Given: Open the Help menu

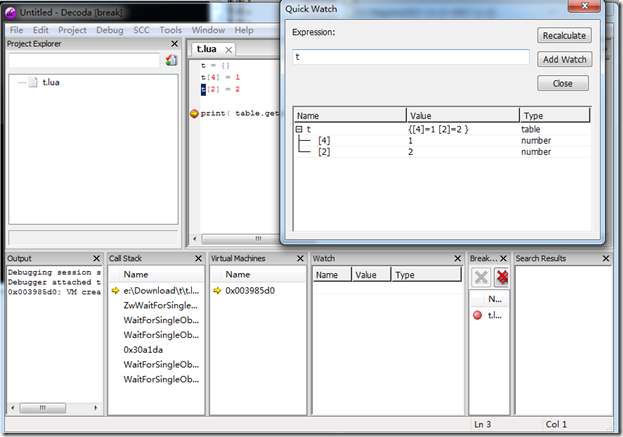Looking at the screenshot, I should (244, 30).
